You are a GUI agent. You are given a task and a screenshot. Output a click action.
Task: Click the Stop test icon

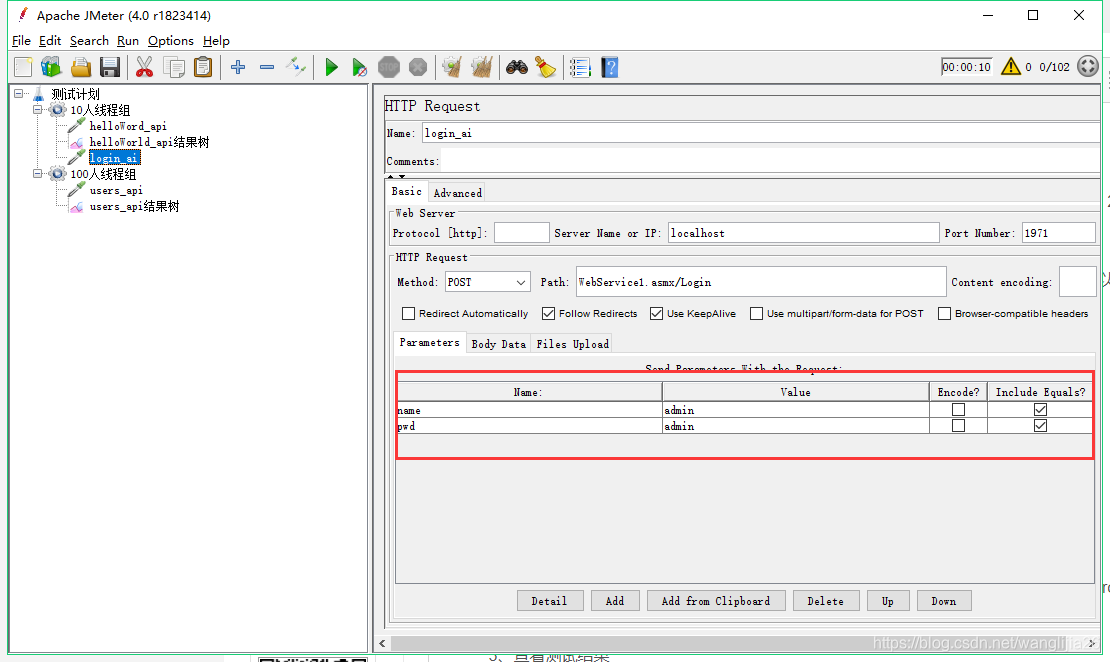389,67
